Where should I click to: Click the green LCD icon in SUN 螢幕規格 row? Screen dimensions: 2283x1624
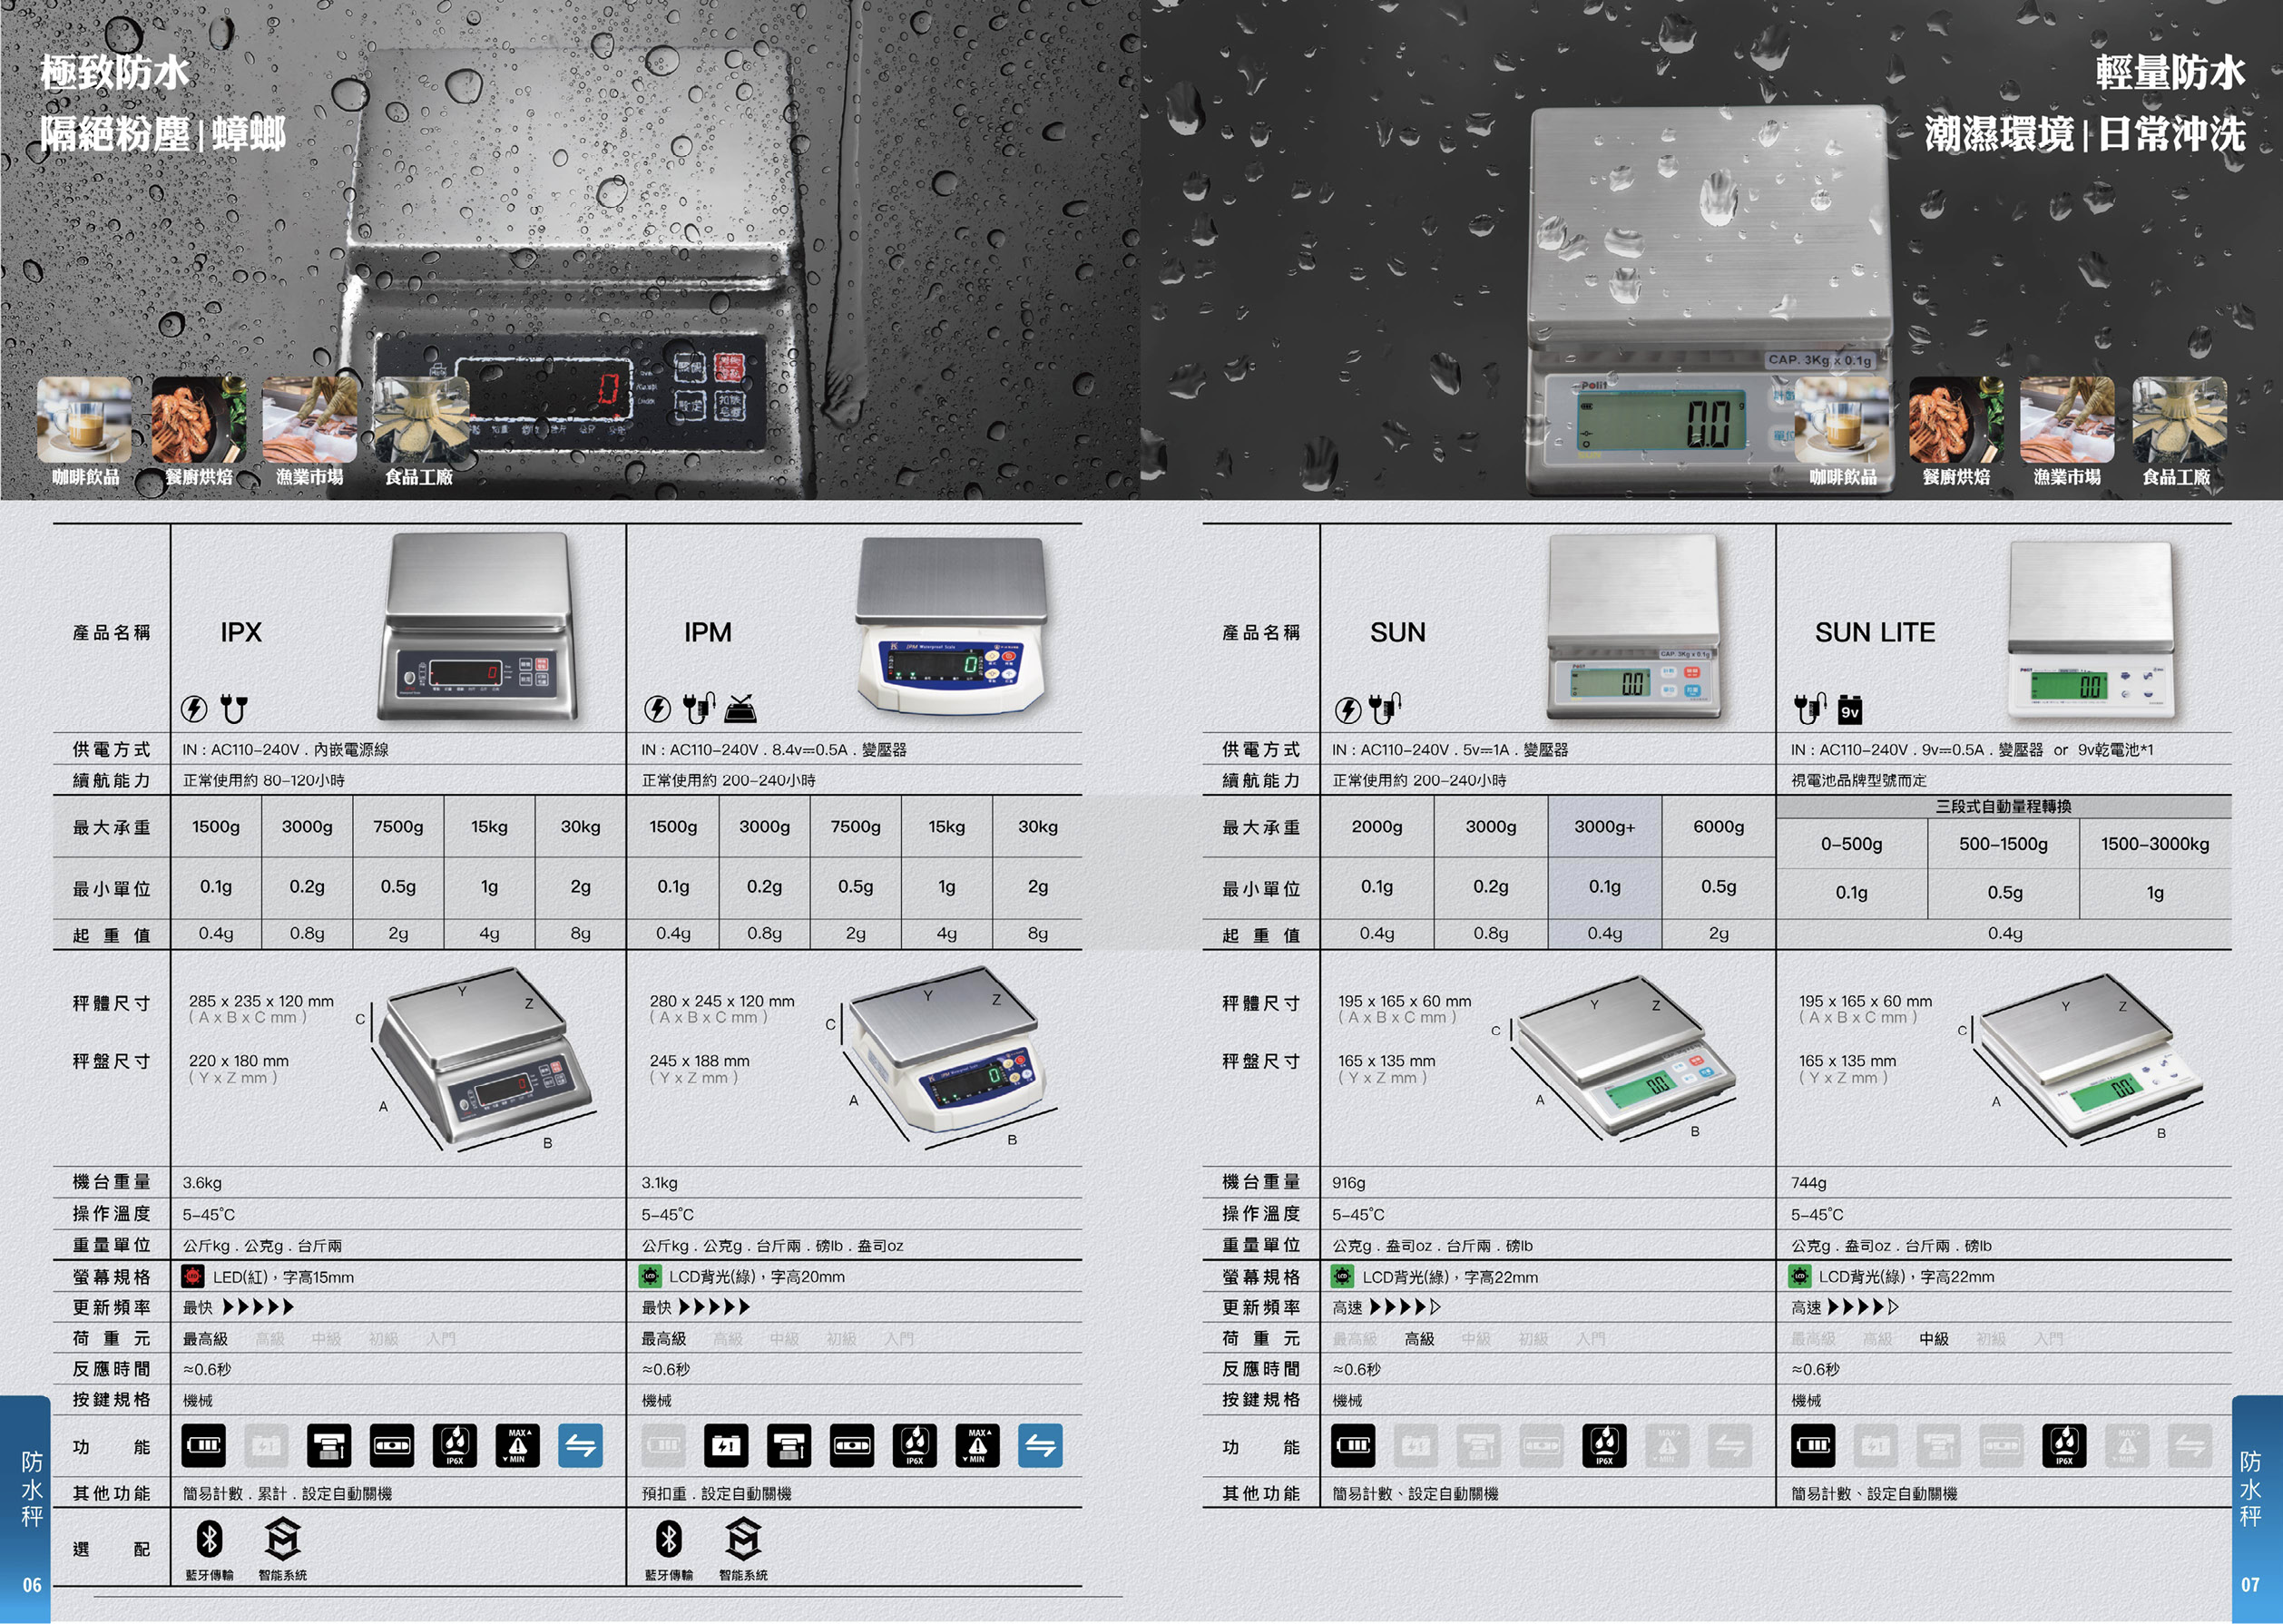(x=1343, y=1277)
